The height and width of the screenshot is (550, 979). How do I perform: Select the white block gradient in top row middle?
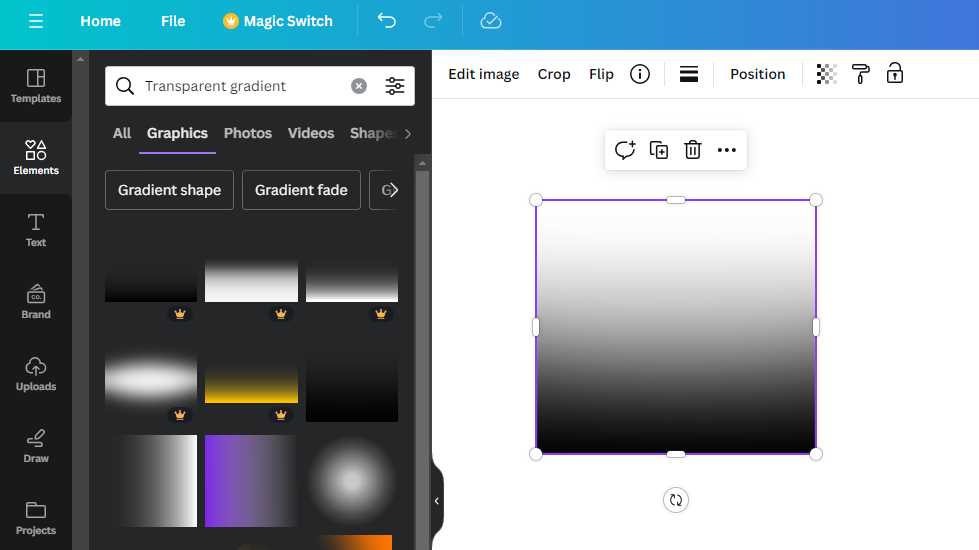251,281
